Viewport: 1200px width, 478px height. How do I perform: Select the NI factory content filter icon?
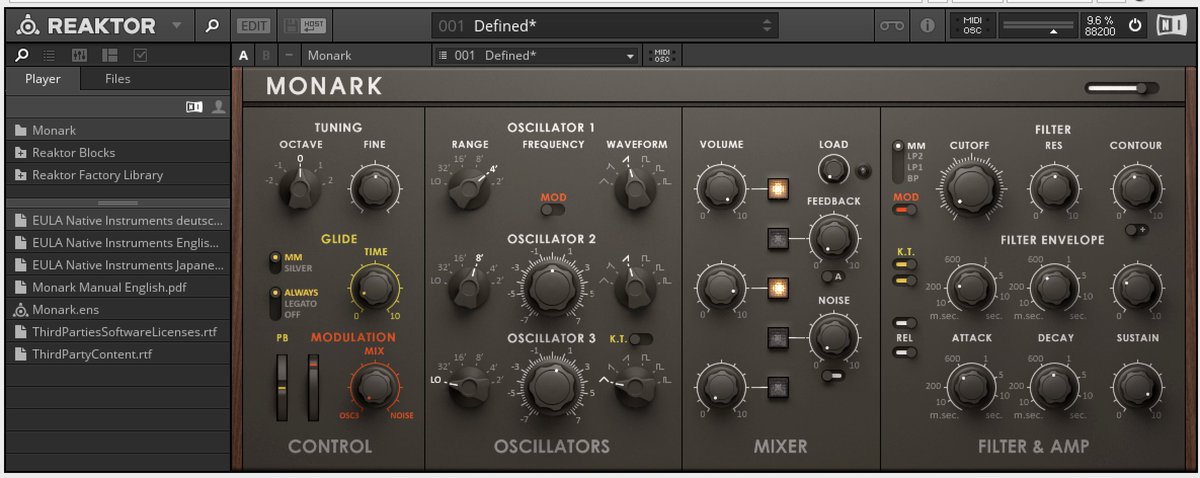click(x=194, y=105)
